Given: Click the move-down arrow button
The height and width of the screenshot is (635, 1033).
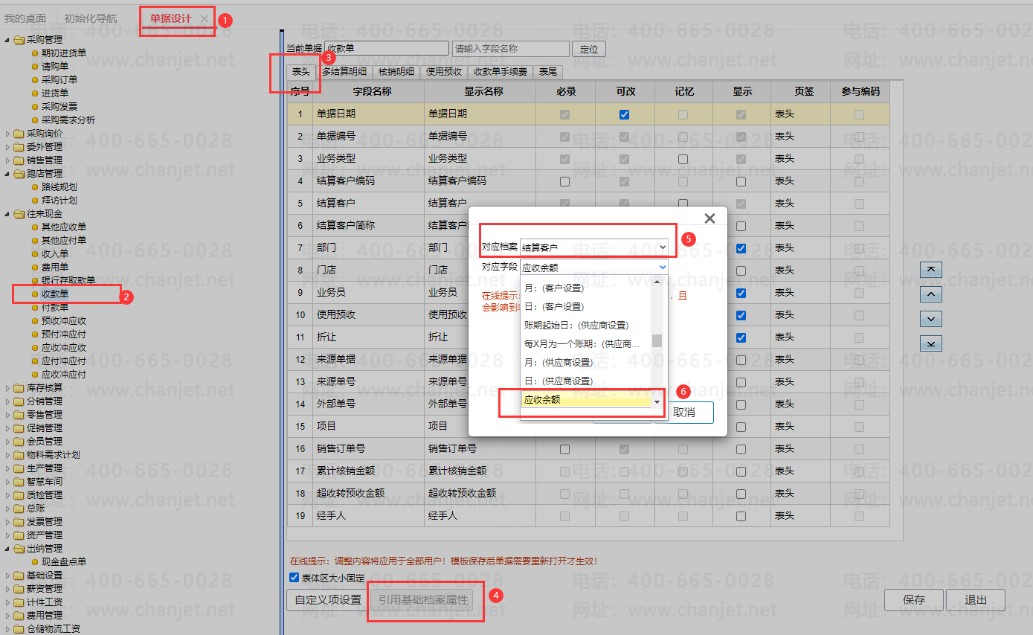Looking at the screenshot, I should click(931, 319).
